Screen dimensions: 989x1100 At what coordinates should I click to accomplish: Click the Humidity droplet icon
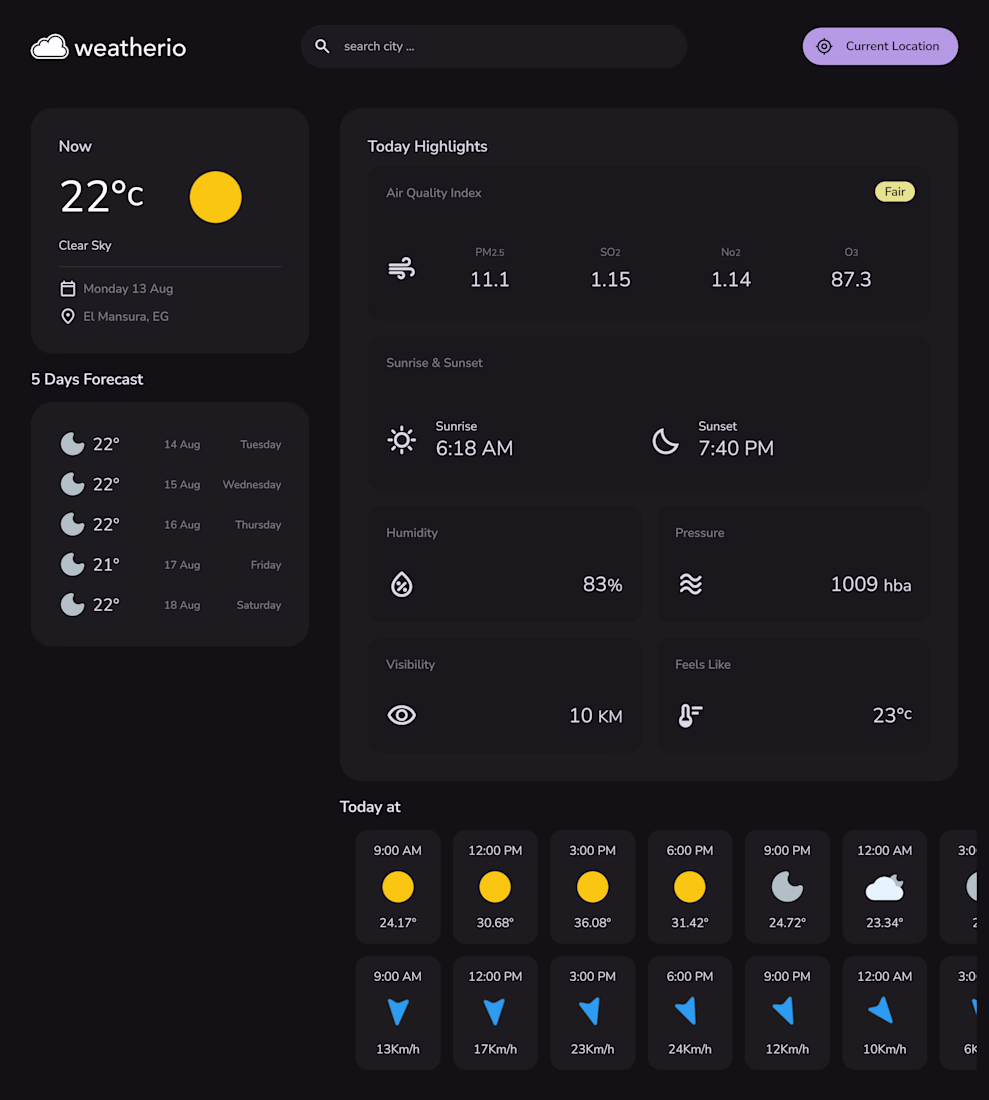[x=402, y=584]
